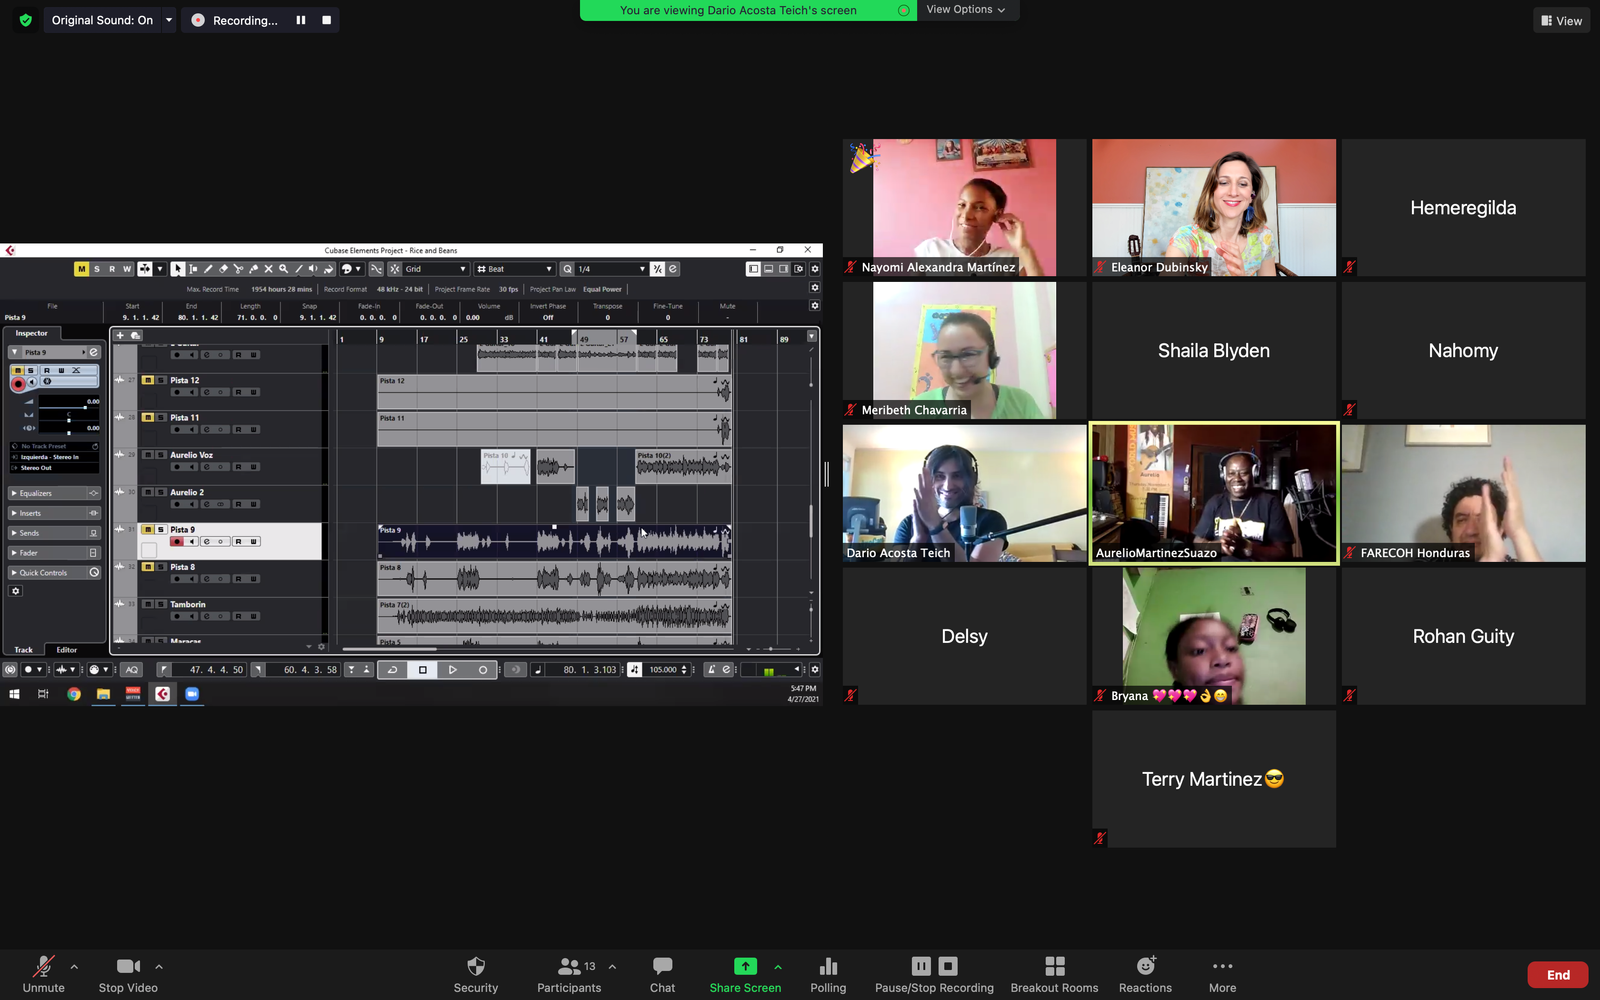Adjust the Inspector volume fader slider

pyautogui.click(x=84, y=407)
